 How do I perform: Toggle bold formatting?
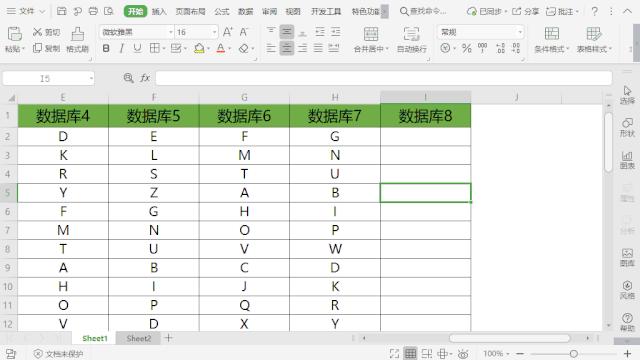click(106, 48)
